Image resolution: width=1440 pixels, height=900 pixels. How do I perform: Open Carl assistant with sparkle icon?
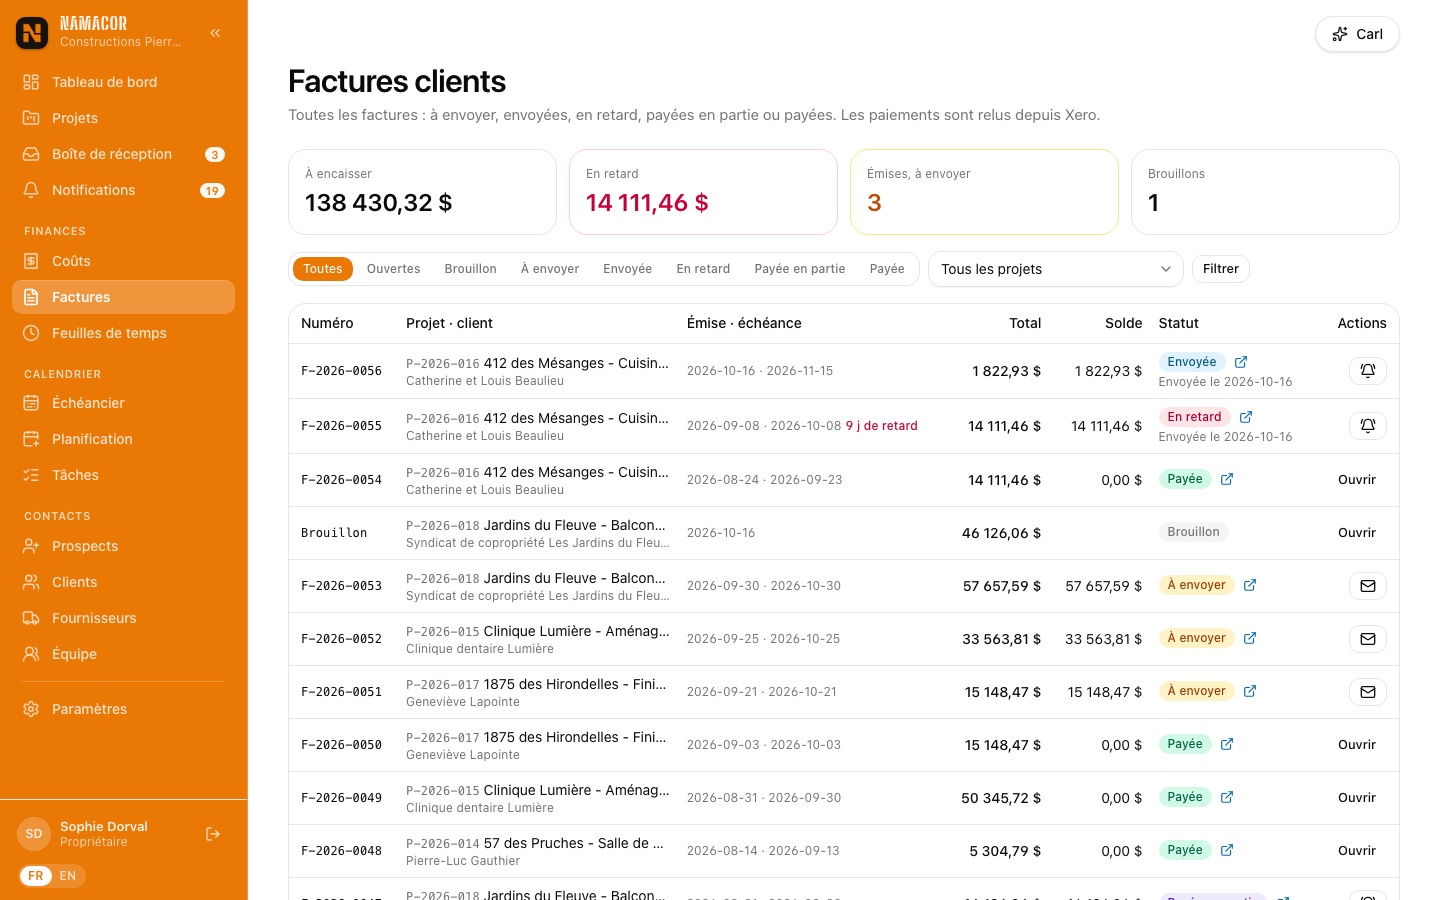pos(1357,34)
